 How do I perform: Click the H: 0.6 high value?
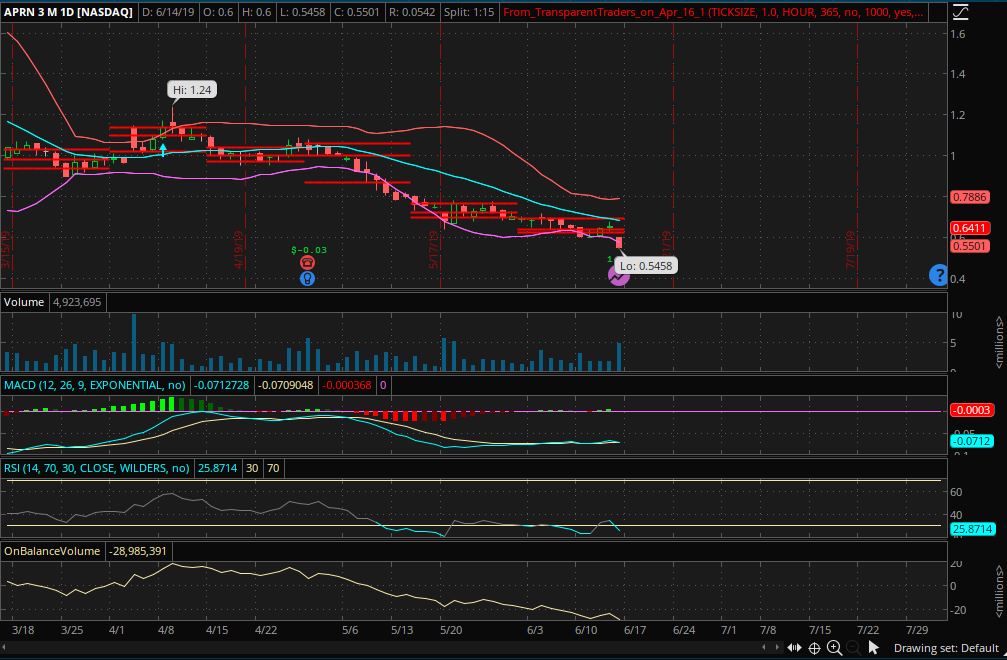click(x=257, y=12)
